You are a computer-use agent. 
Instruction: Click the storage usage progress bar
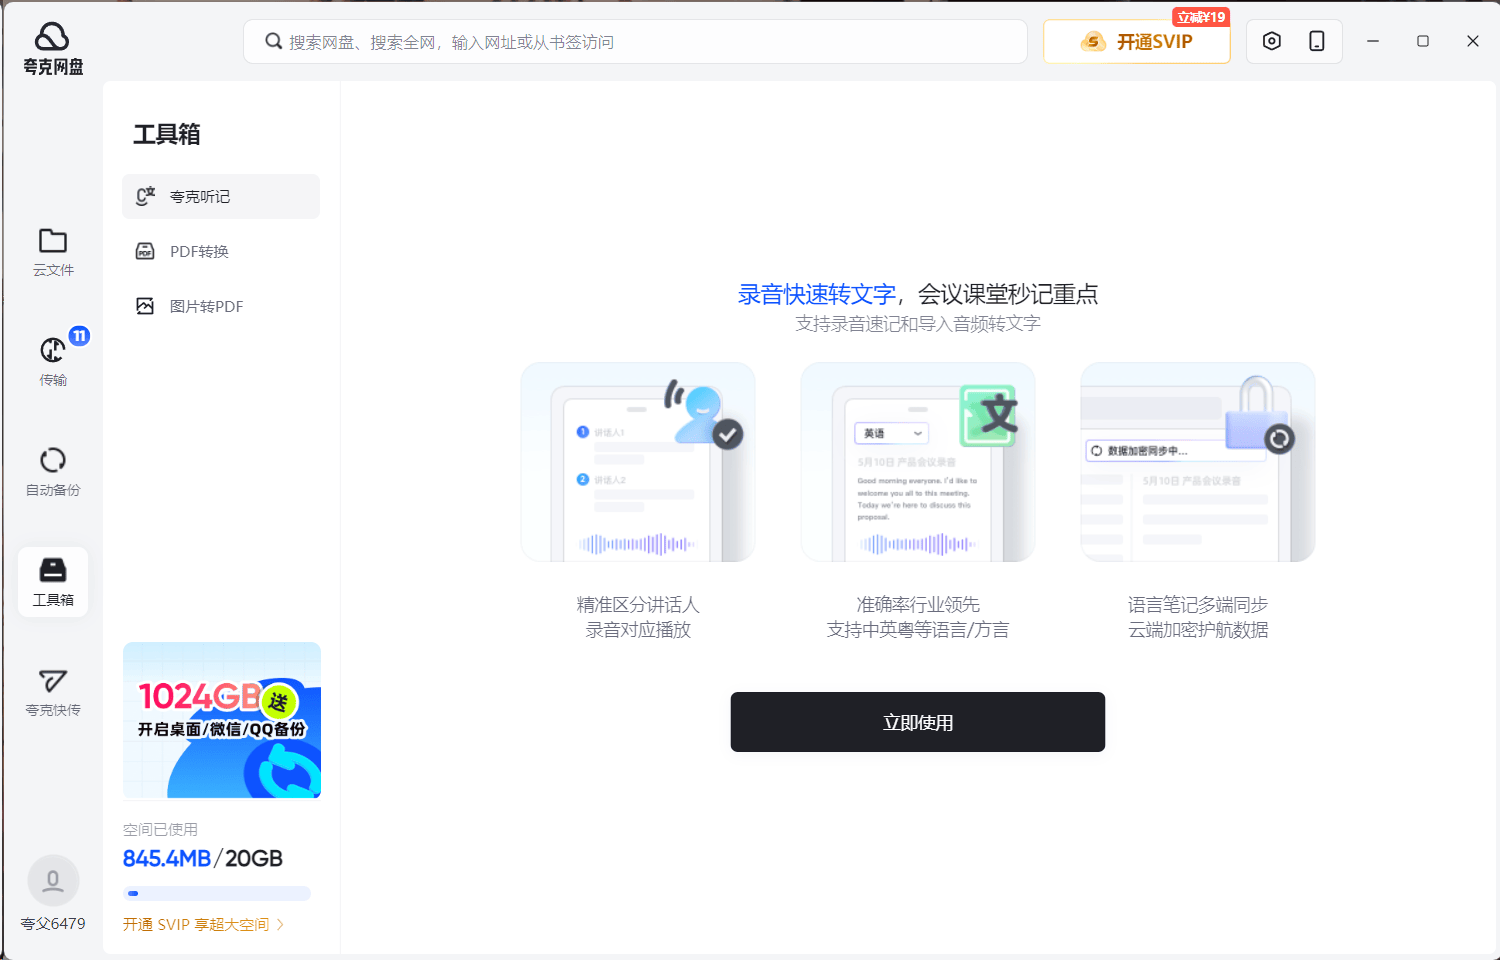coord(217,893)
